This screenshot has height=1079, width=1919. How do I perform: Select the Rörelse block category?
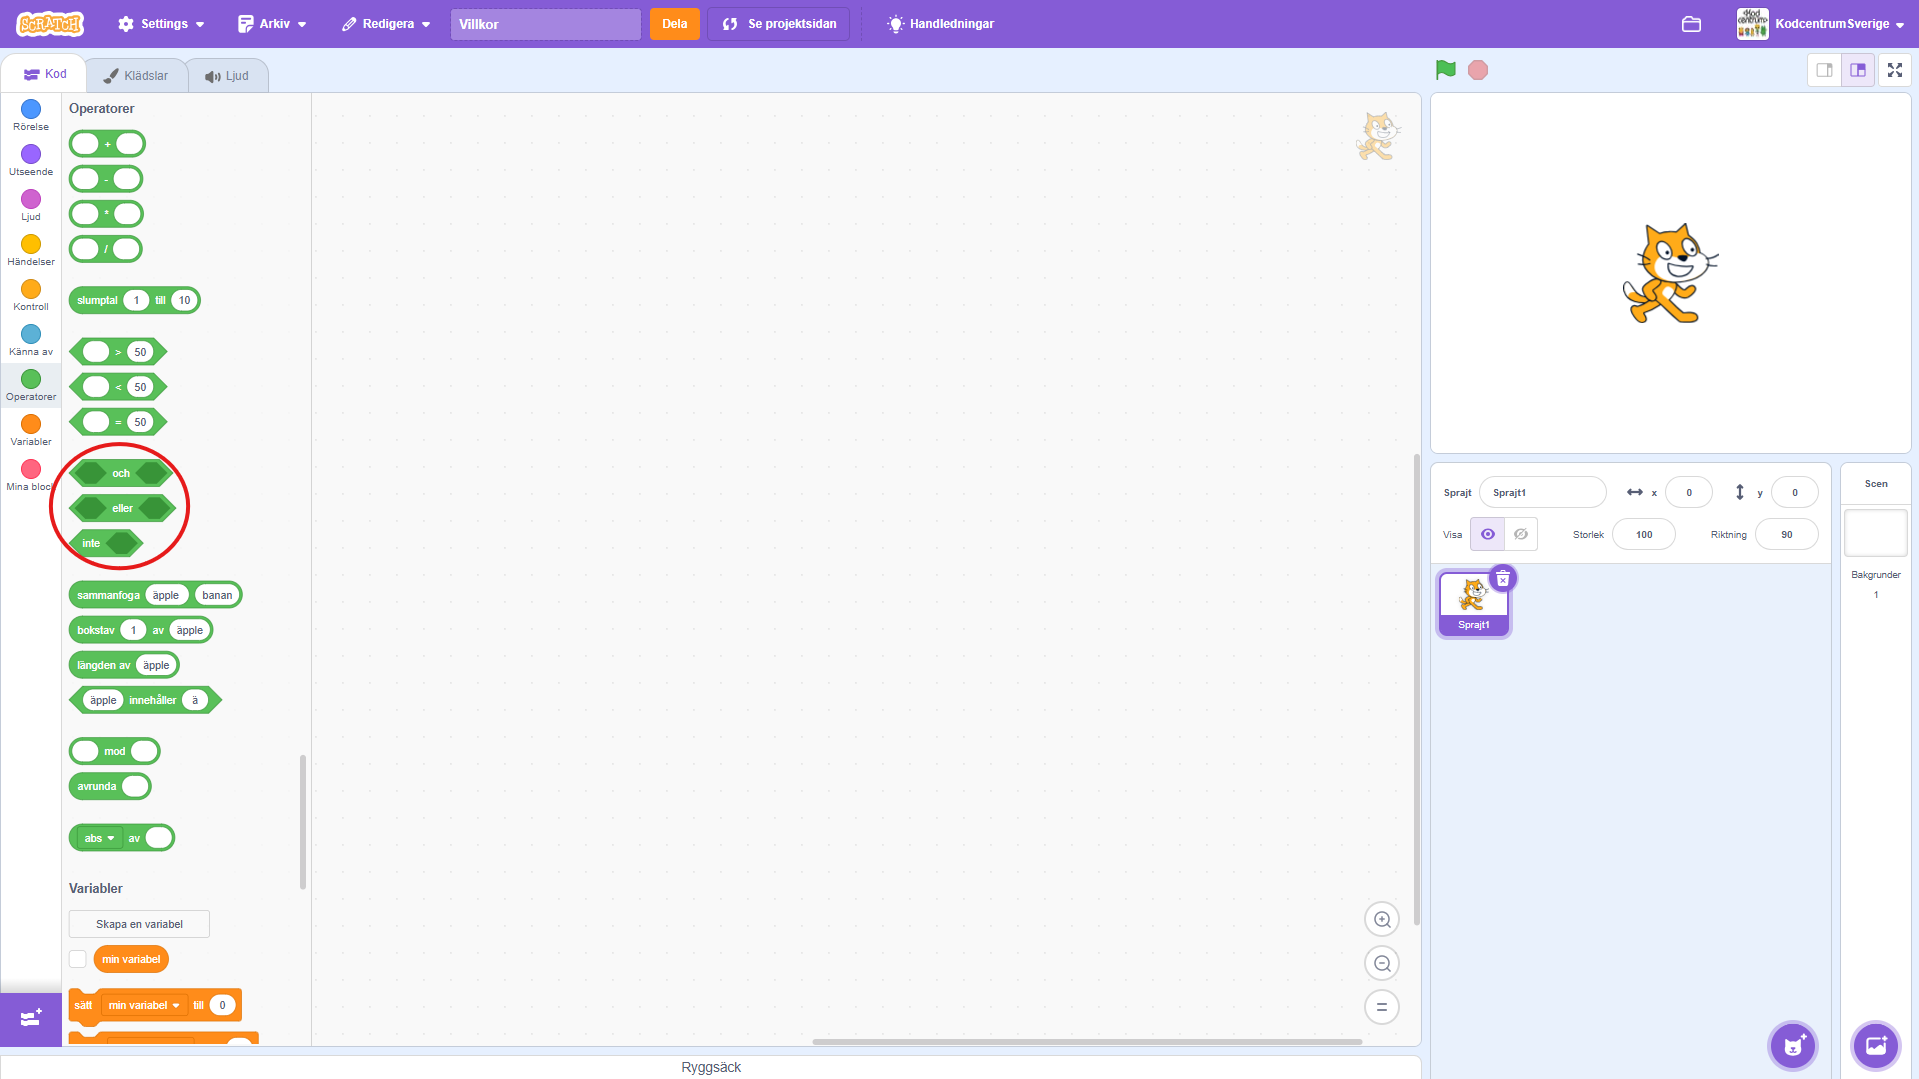click(31, 116)
